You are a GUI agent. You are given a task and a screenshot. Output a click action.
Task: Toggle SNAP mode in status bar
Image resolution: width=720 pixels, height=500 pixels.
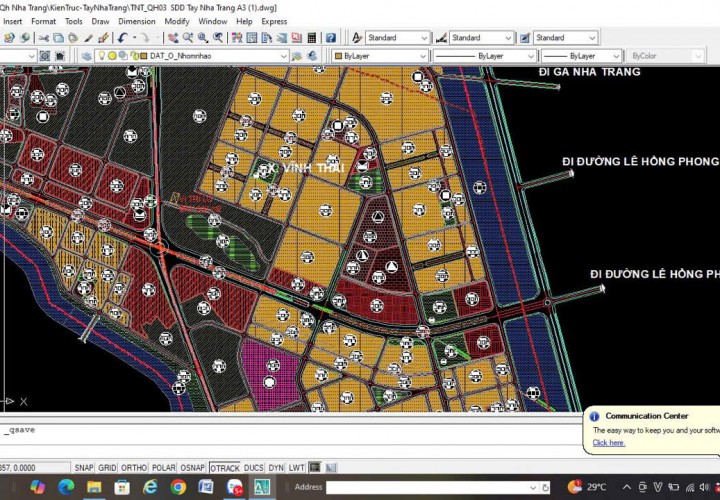[84, 467]
